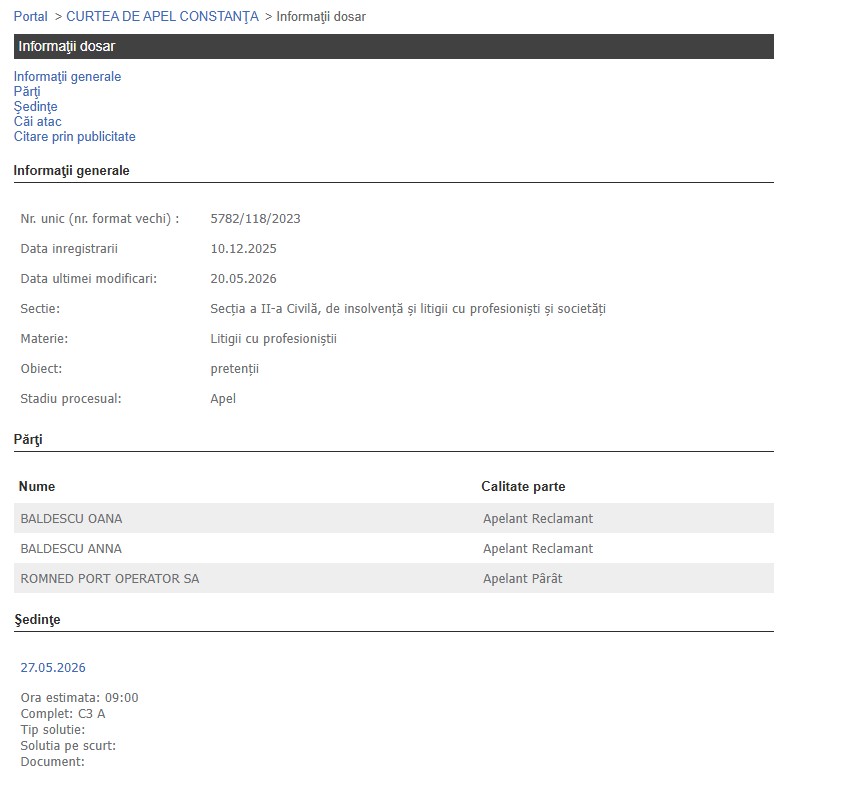Click the Părți section heading
The height and width of the screenshot is (792, 841).
tap(28, 440)
